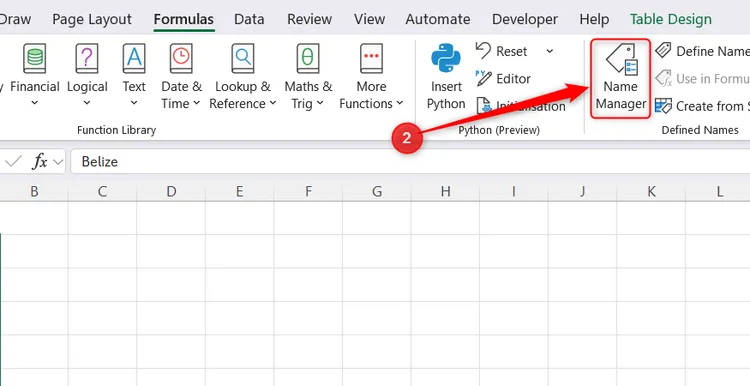Select column K header
The height and width of the screenshot is (386, 750).
click(x=651, y=192)
